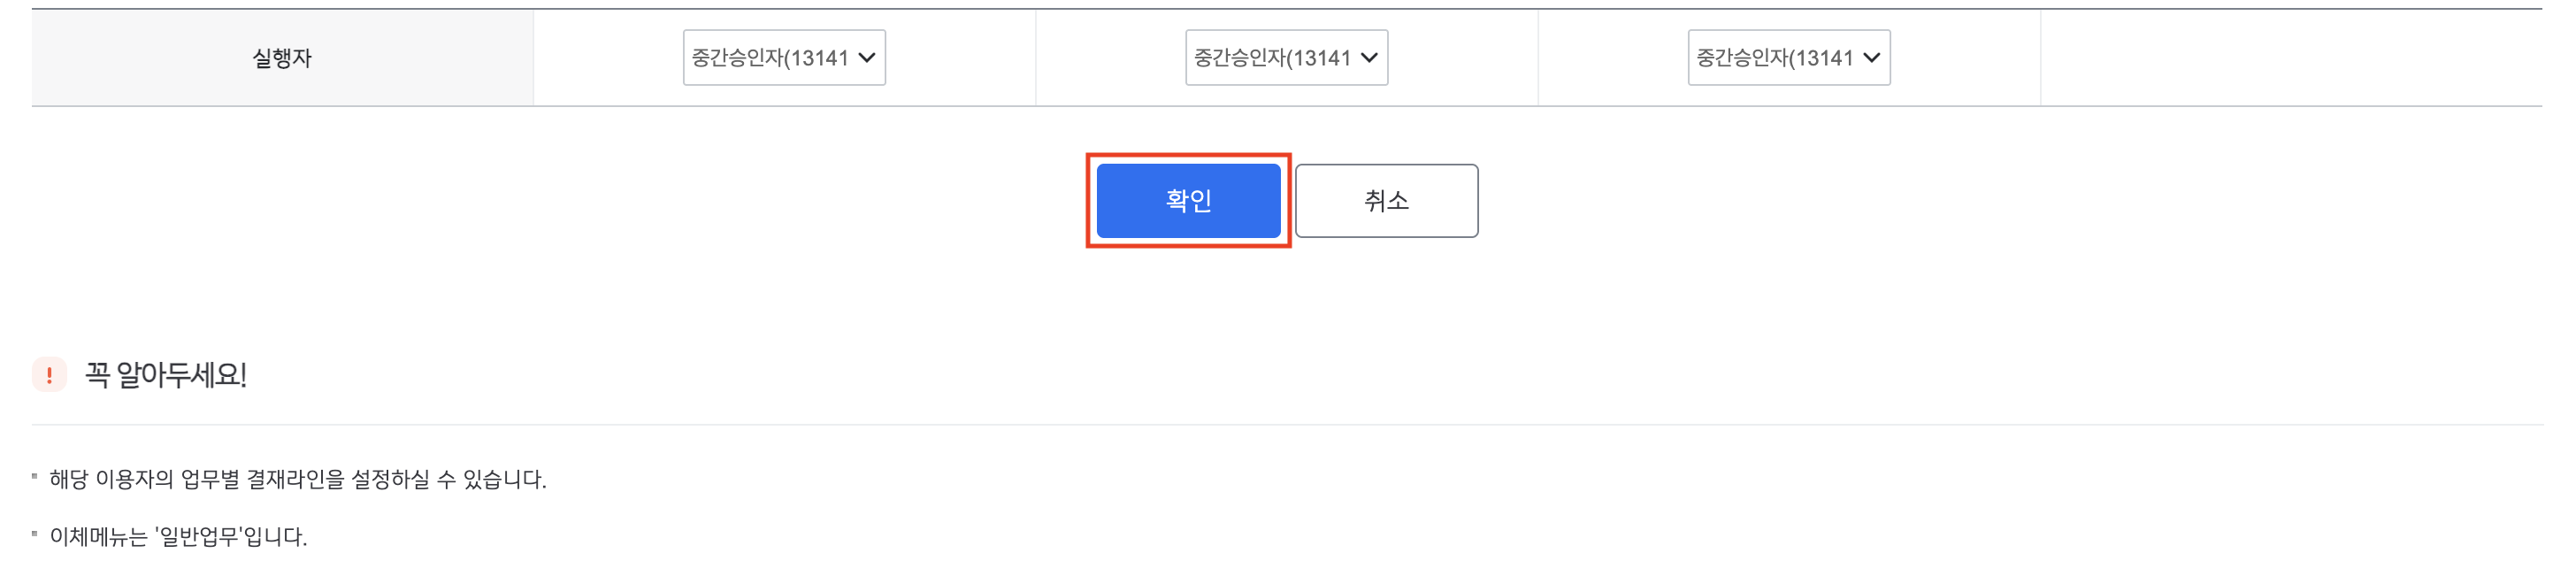Click the divider line under 꼭 알아두세요!
This screenshot has width=2576, height=584.
coord(1287,425)
